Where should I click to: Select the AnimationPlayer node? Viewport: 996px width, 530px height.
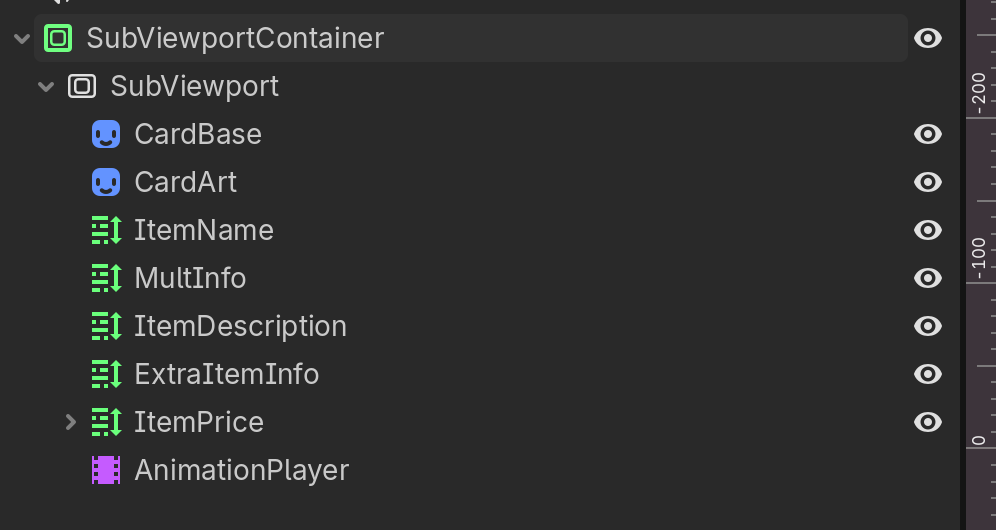241,470
